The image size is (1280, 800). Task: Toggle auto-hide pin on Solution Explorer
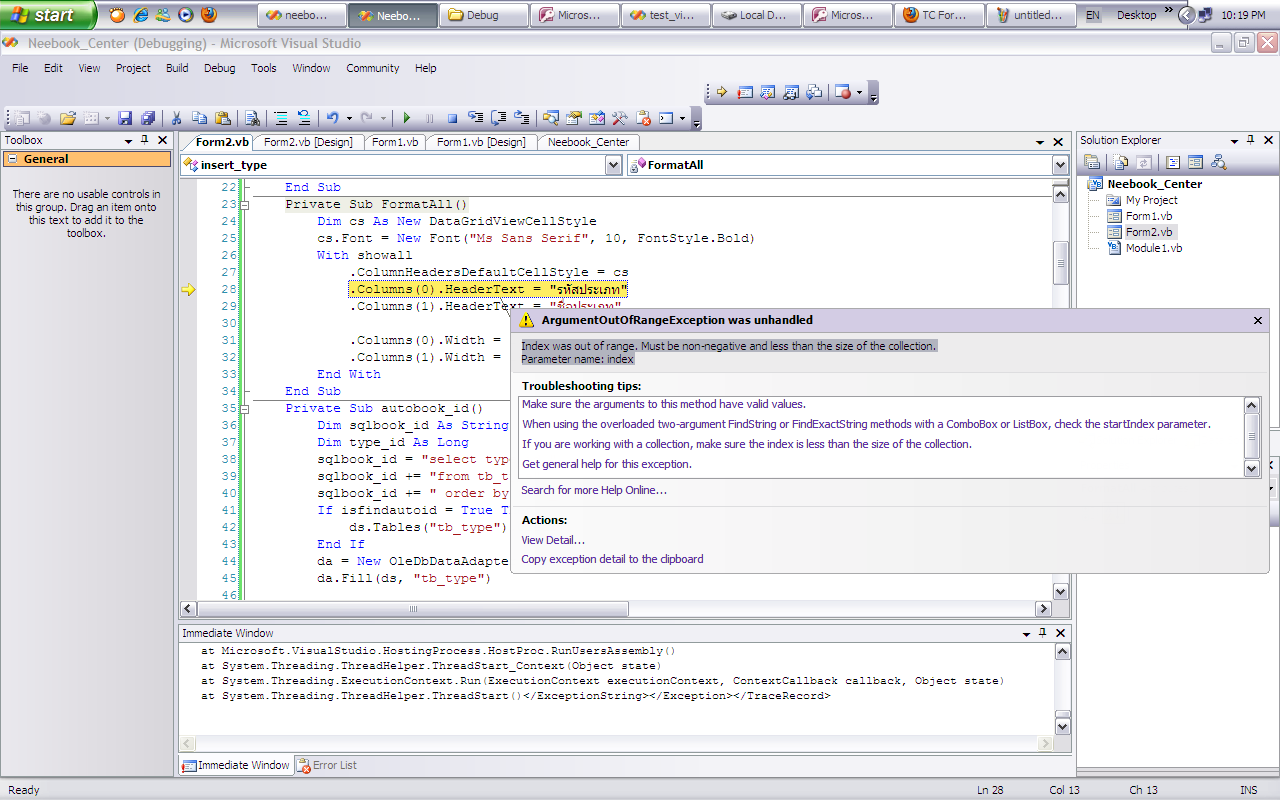point(1250,140)
